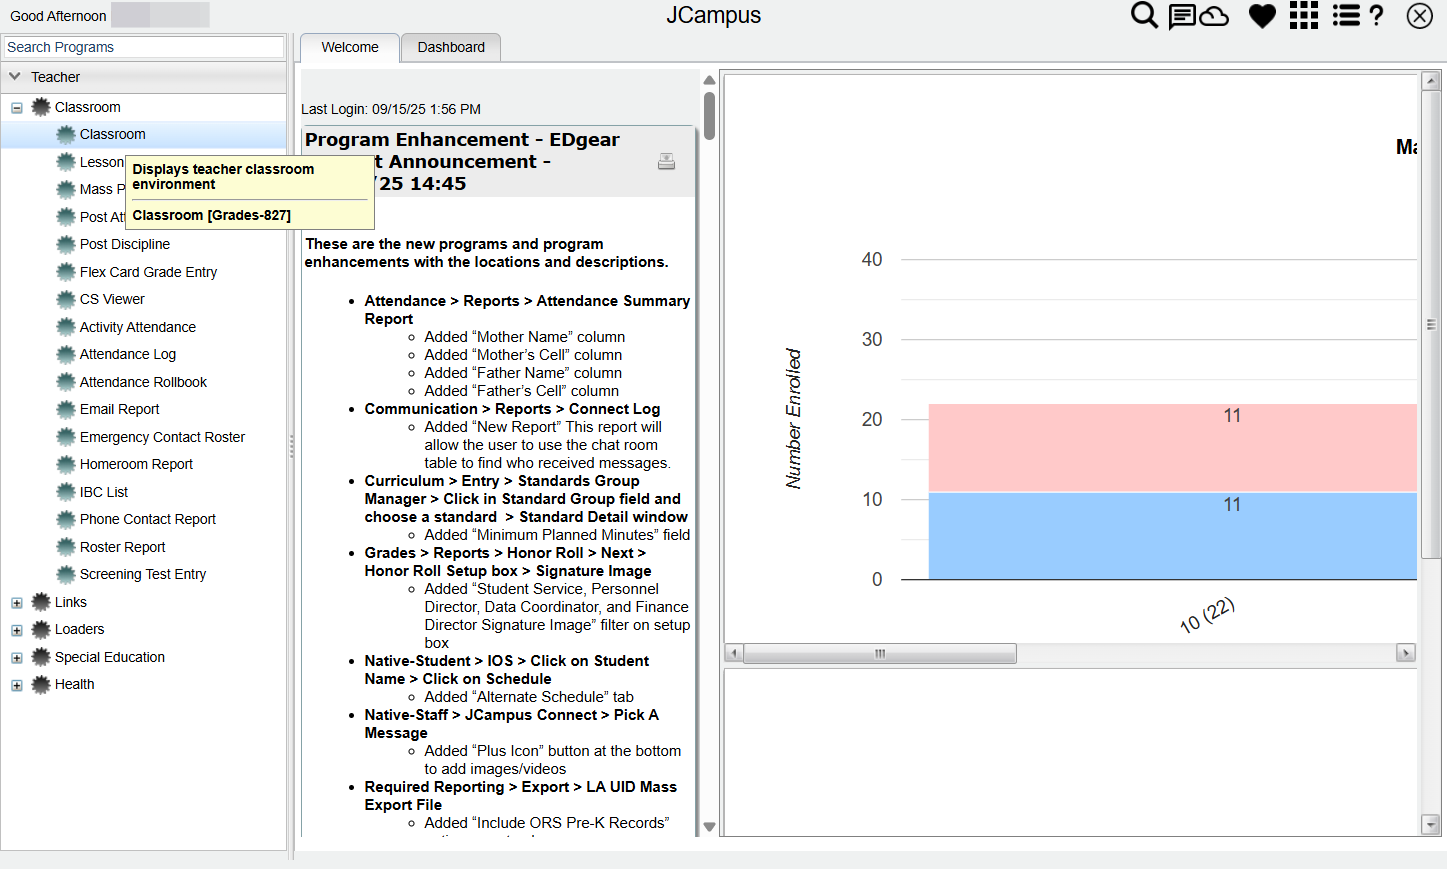The width and height of the screenshot is (1447, 869).
Task: Close JCampus with the circled X icon
Action: [1419, 15]
